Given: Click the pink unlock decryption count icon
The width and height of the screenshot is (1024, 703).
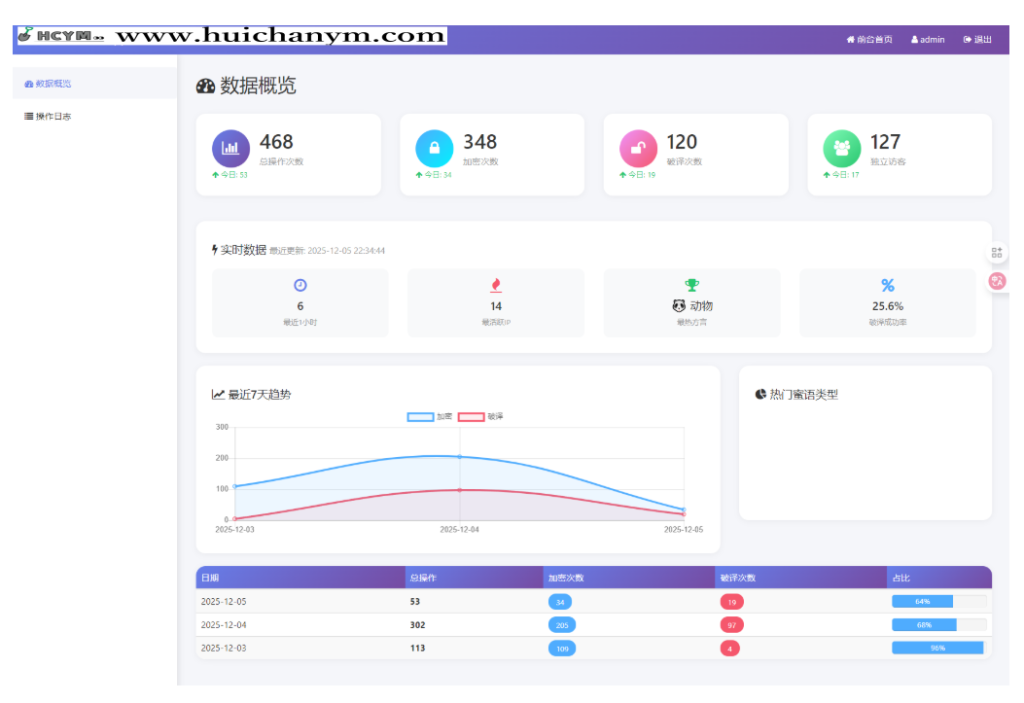Looking at the screenshot, I should pyautogui.click(x=638, y=148).
